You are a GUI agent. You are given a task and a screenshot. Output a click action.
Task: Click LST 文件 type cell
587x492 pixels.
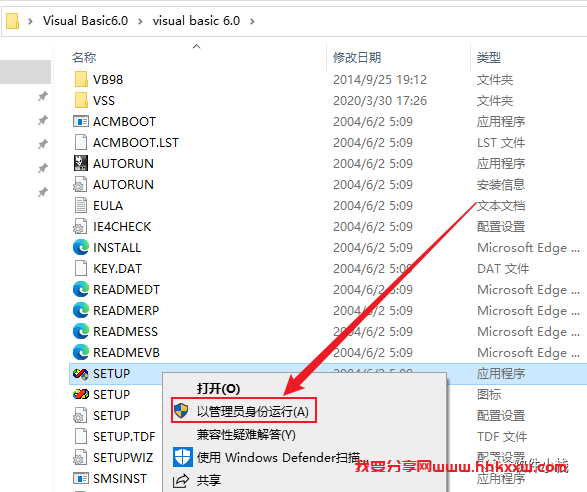(x=501, y=142)
